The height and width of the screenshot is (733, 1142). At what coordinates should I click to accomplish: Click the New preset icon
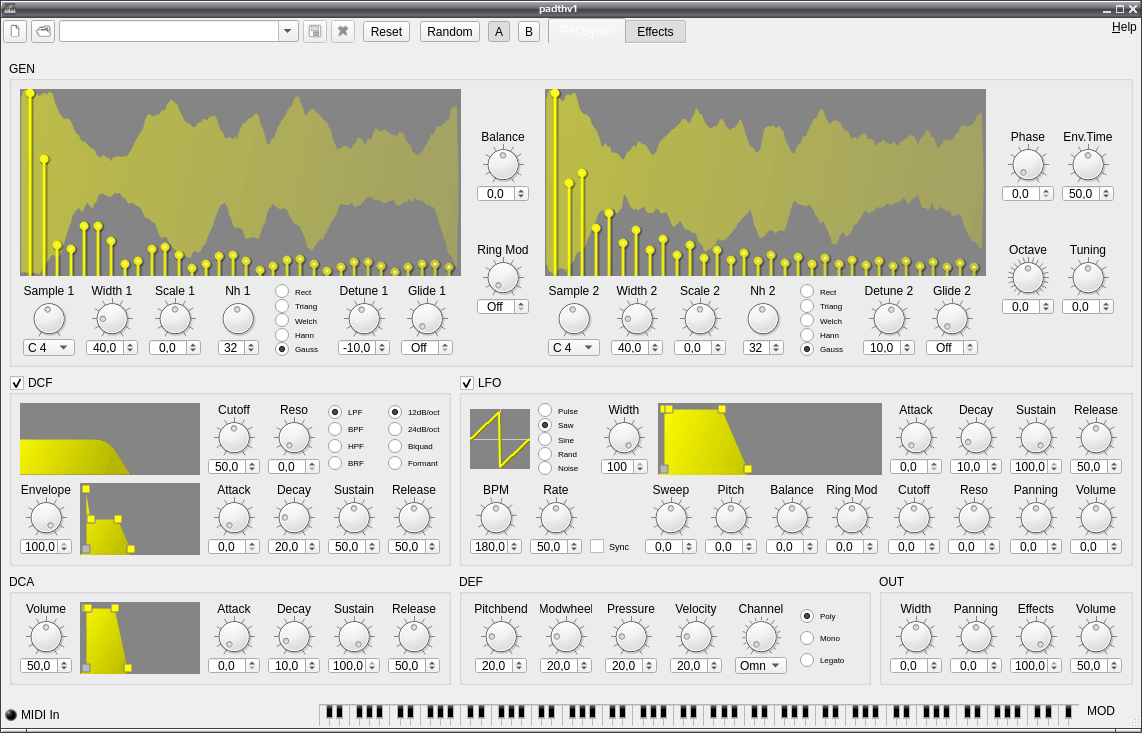pos(15,31)
